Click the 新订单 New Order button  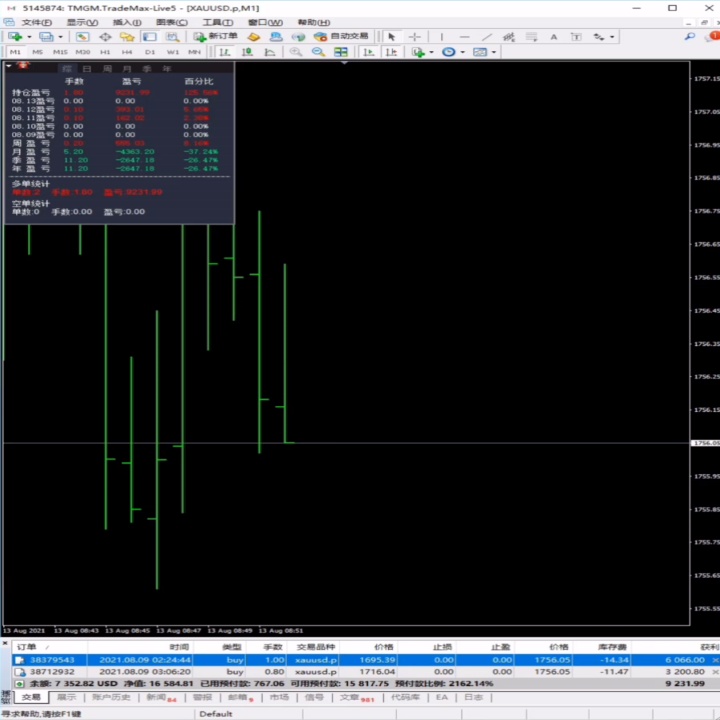(215, 37)
